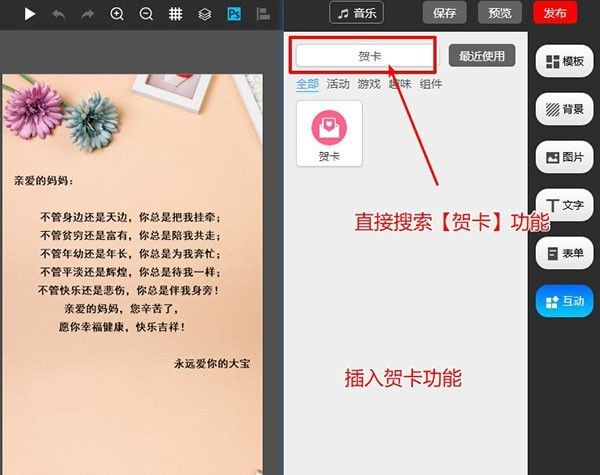Image resolution: width=600 pixels, height=475 pixels.
Task: Insert the pink 贺卡 card component
Action: [329, 134]
